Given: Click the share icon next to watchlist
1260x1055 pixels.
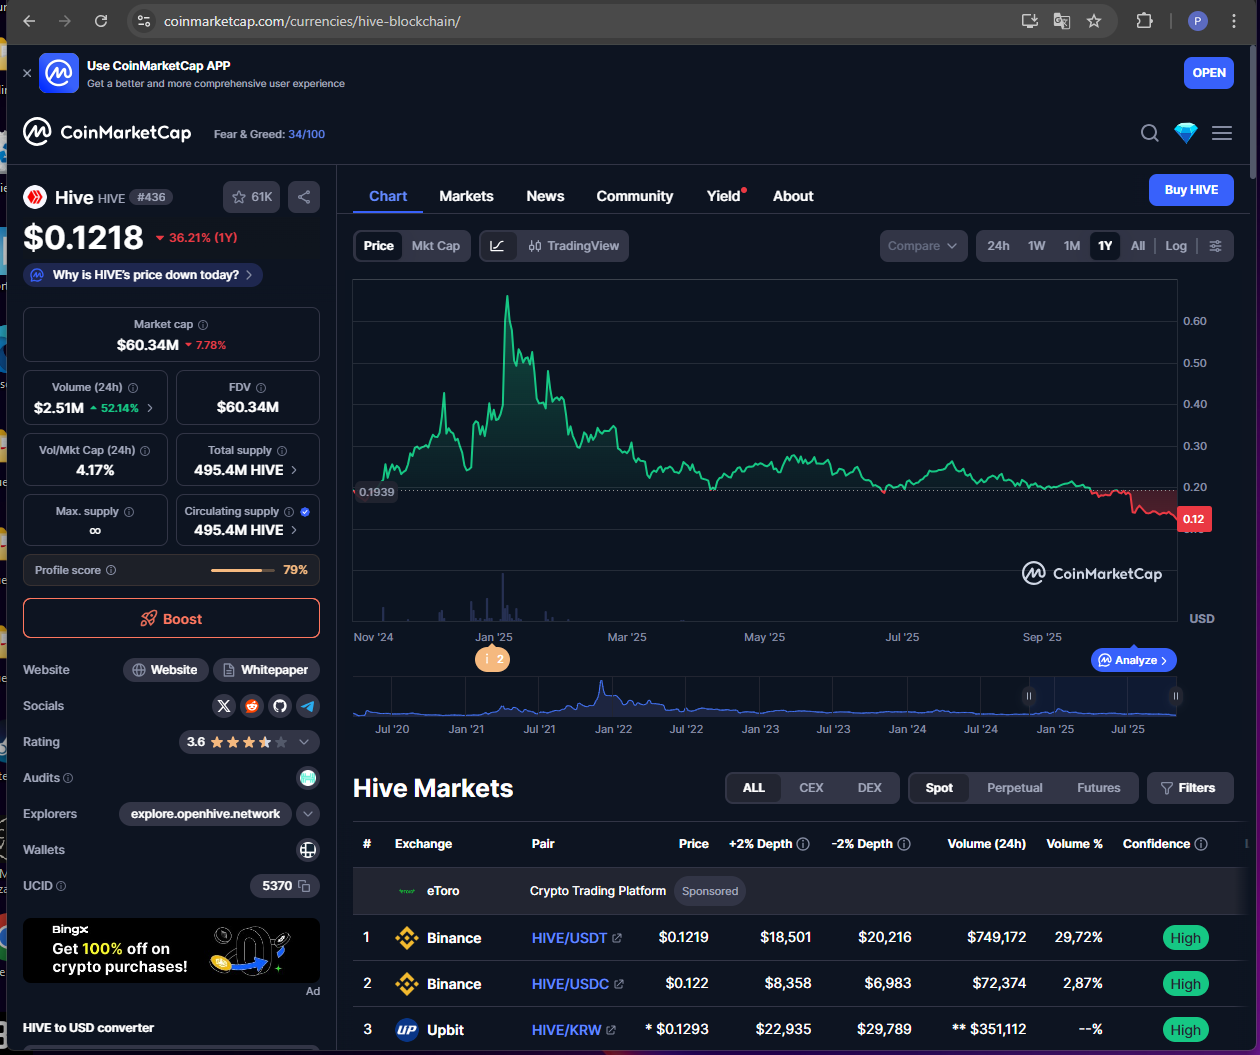Looking at the screenshot, I should [304, 197].
